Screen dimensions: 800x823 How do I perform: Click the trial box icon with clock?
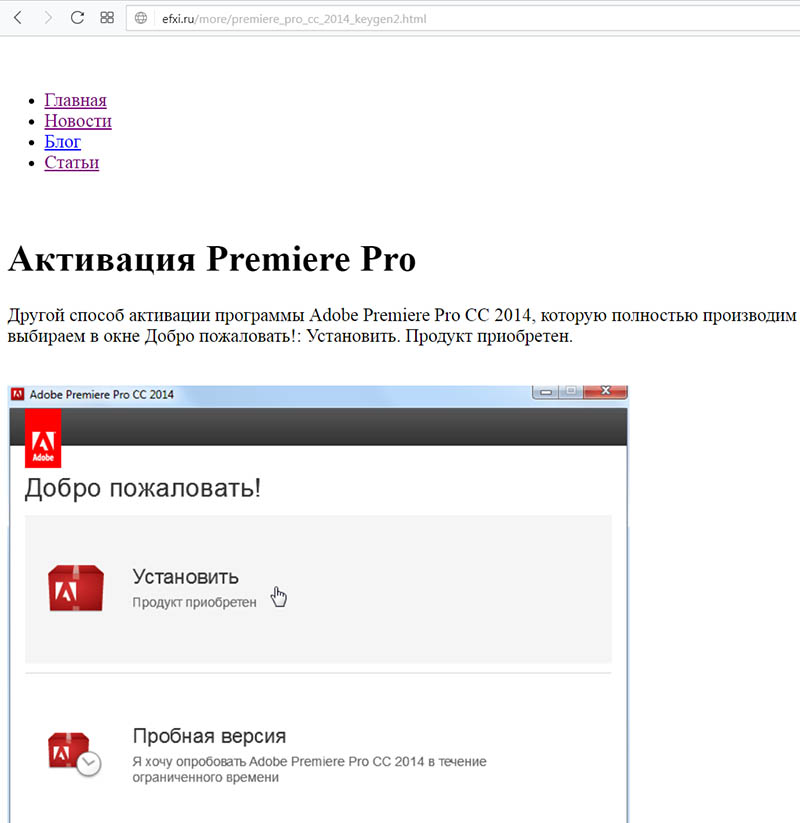75,754
